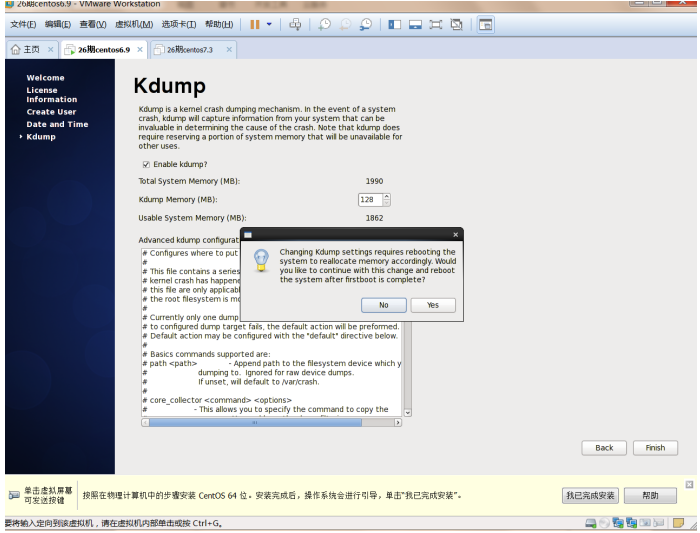Open the snapshot manager wrench-clock icon
Viewport: 700px width, 533px height.
[366, 25]
